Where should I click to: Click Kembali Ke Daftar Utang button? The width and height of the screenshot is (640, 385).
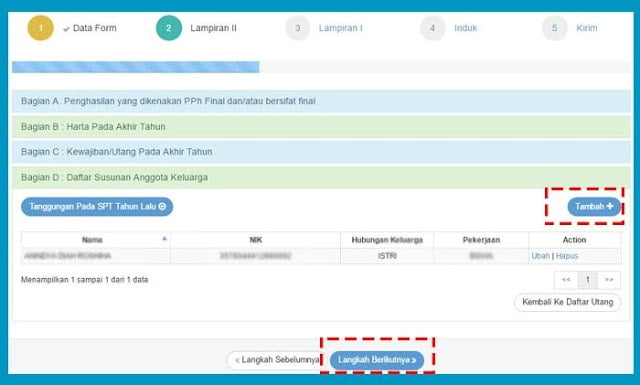567,302
